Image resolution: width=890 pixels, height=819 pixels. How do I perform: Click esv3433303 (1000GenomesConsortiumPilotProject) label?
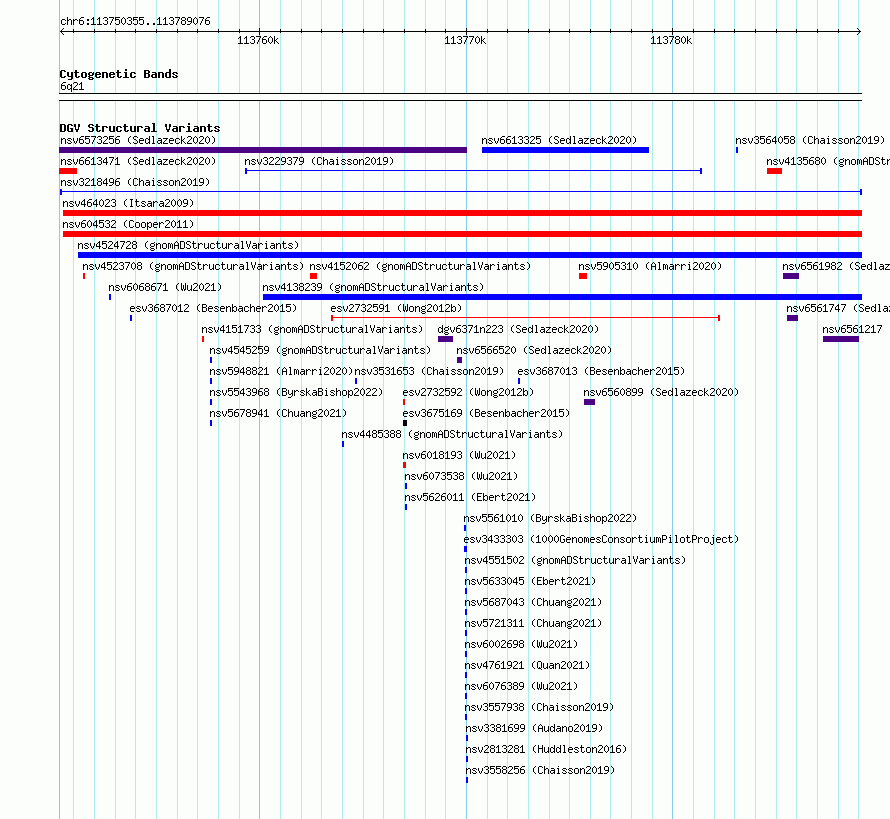601,539
